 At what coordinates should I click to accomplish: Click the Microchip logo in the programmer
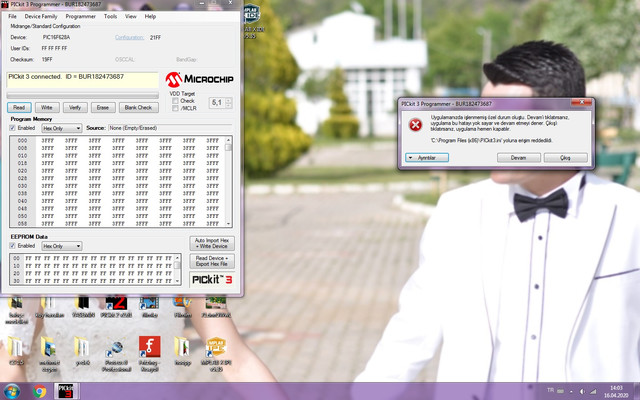200,80
